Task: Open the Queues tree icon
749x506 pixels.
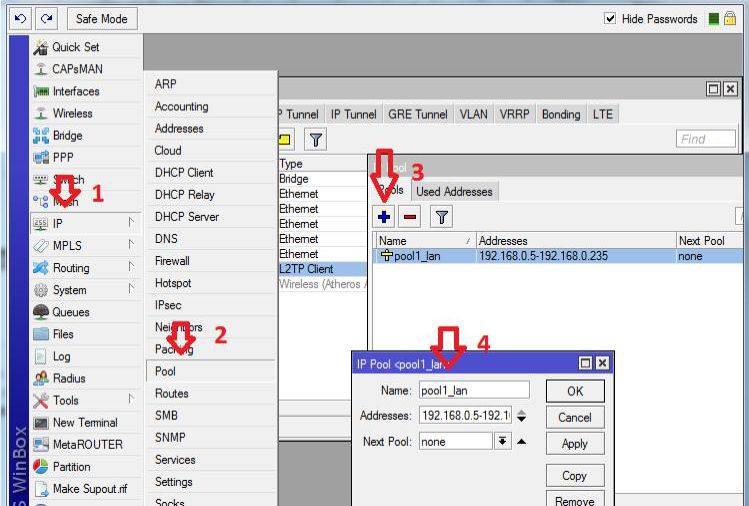Action: (x=41, y=312)
